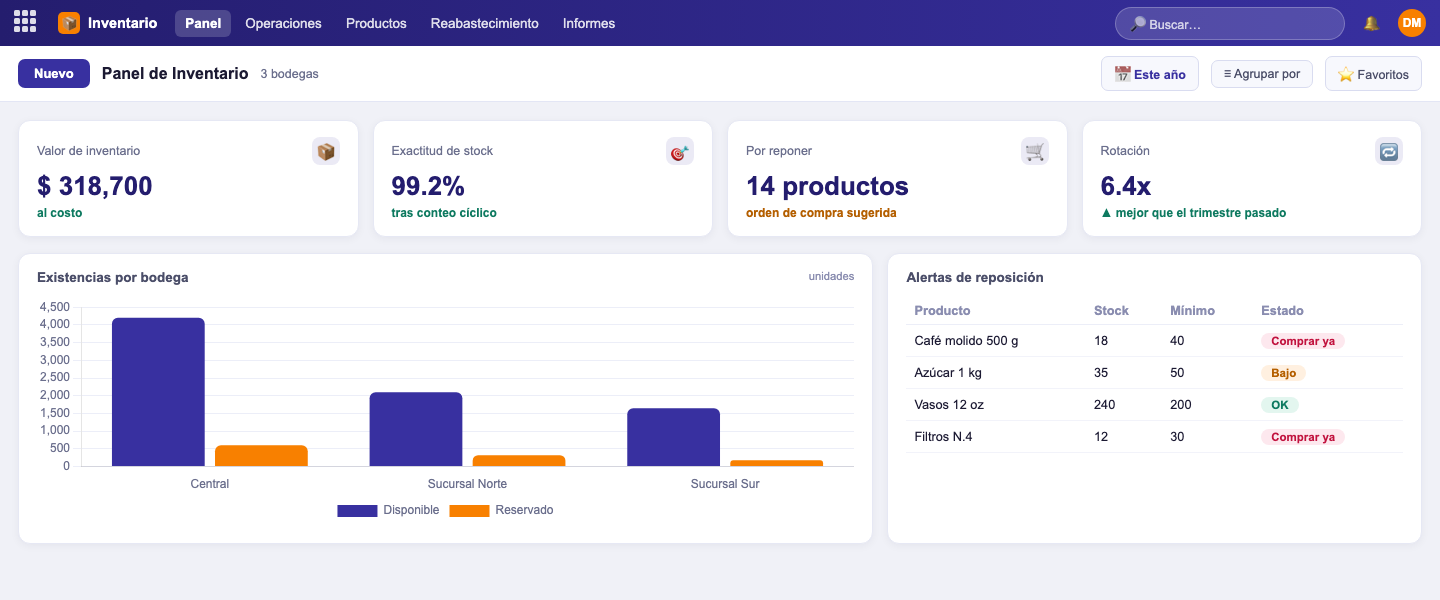
Task: Click the Inventario app title
Action: coord(122,23)
